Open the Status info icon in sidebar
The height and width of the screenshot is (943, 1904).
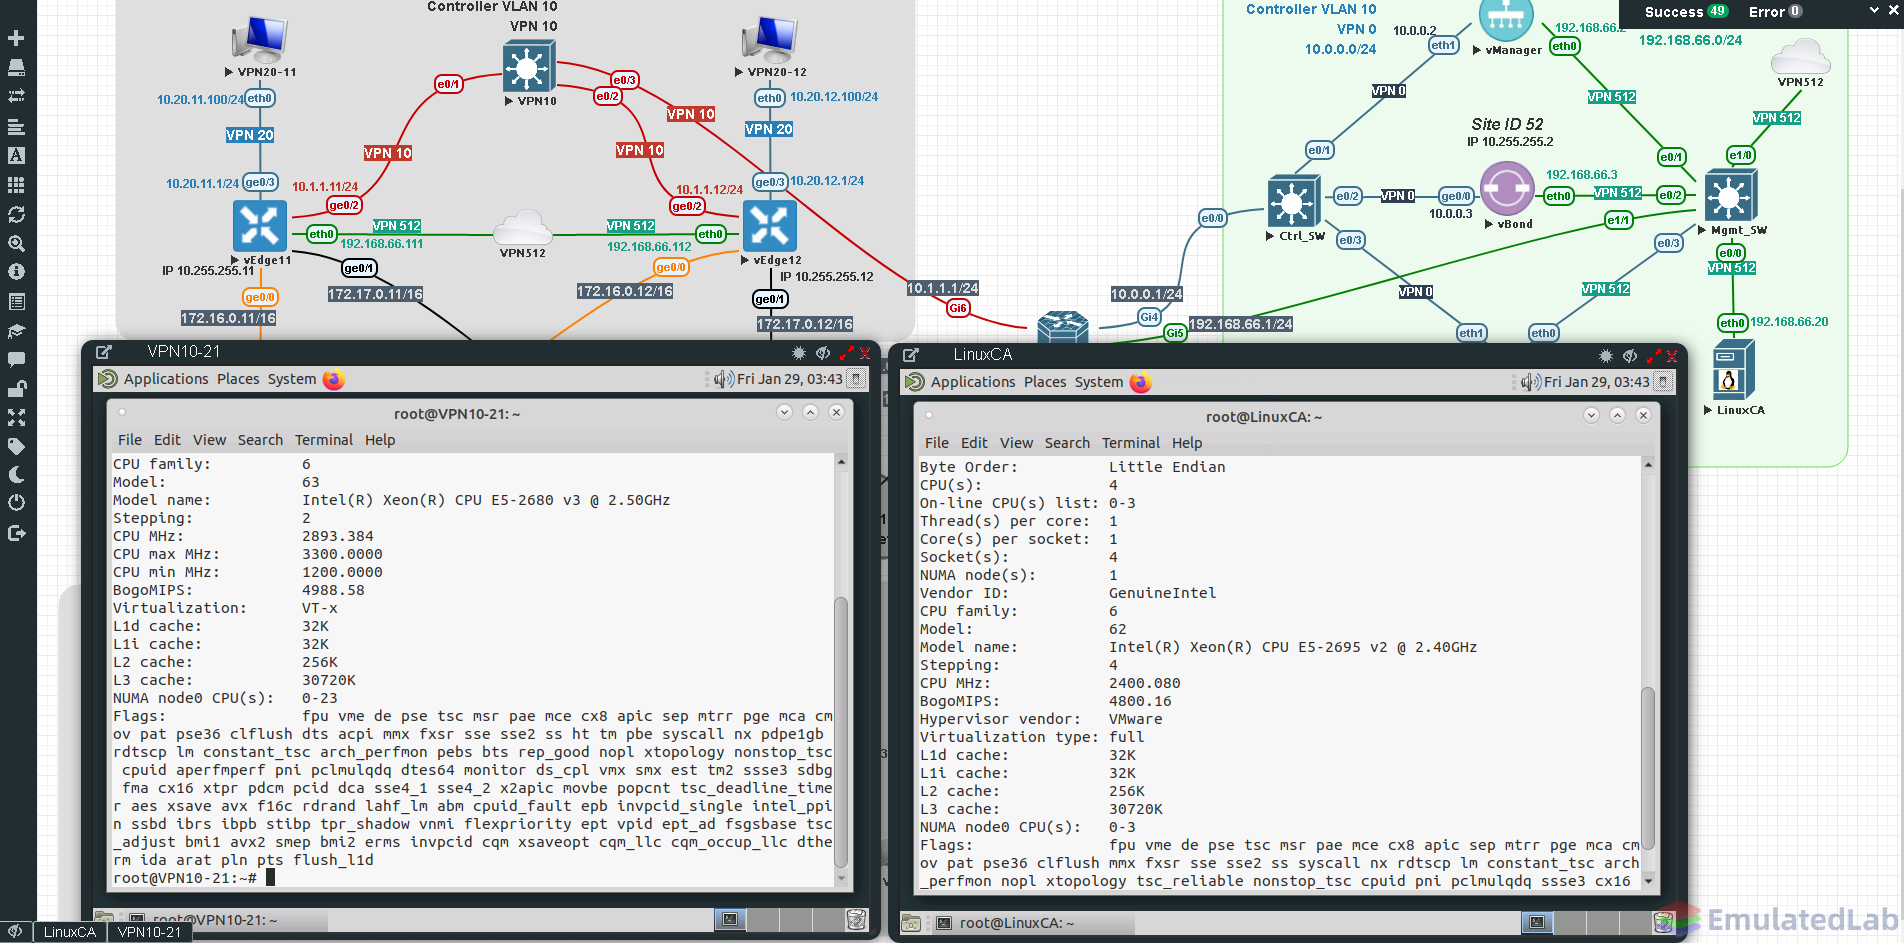[16, 271]
